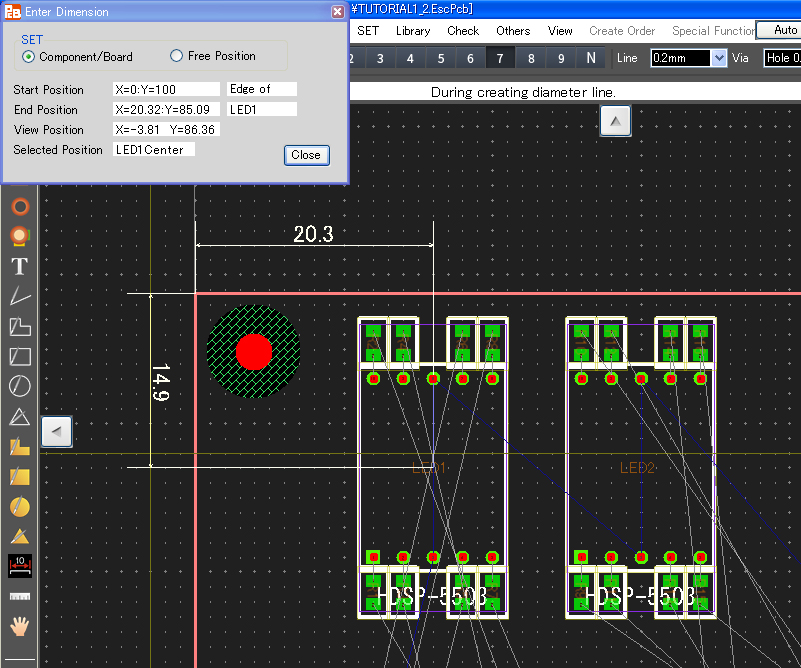Click the LED2 component label
Image resolution: width=801 pixels, height=668 pixels.
point(637,467)
